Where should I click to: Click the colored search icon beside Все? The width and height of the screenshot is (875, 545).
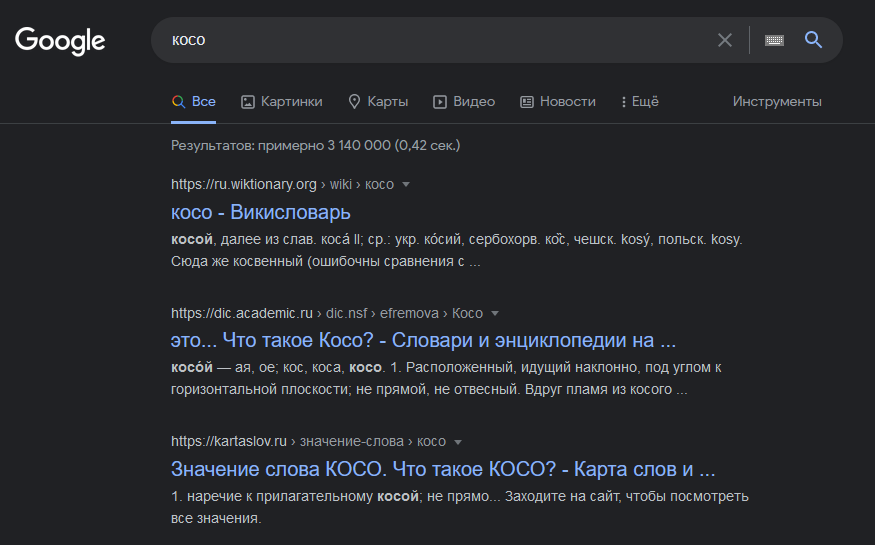178,102
